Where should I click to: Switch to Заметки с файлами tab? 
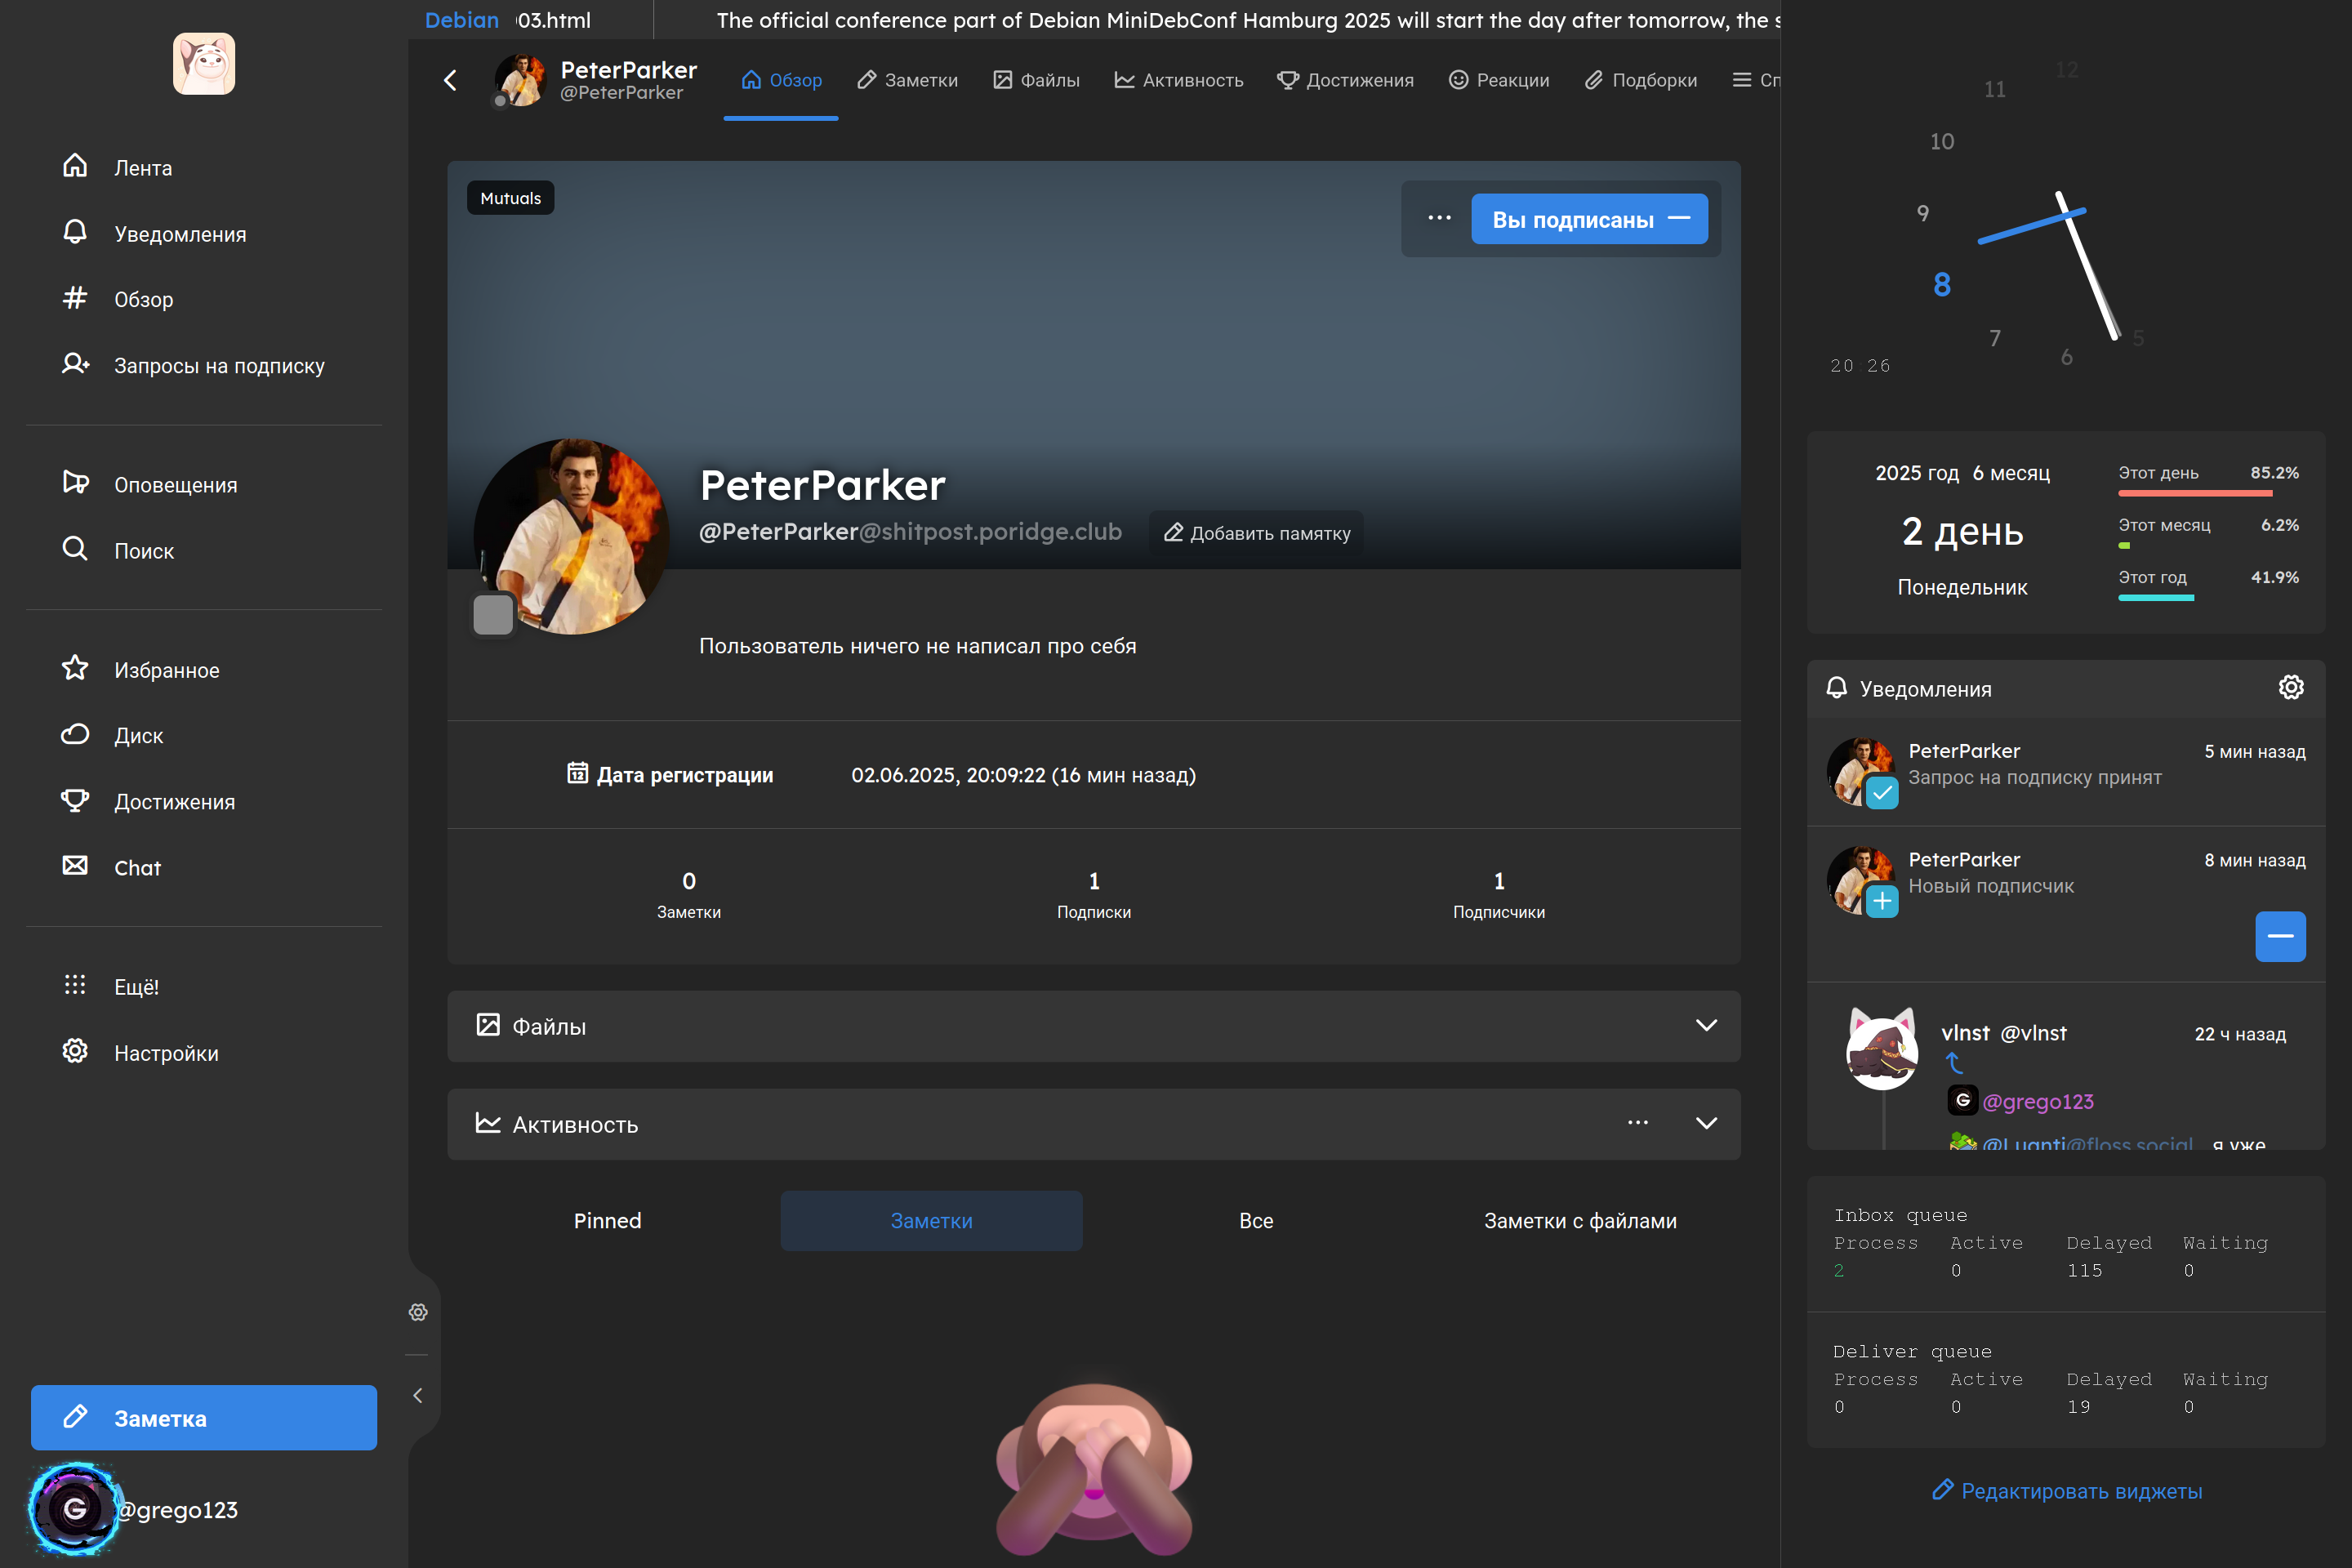1579,1220
